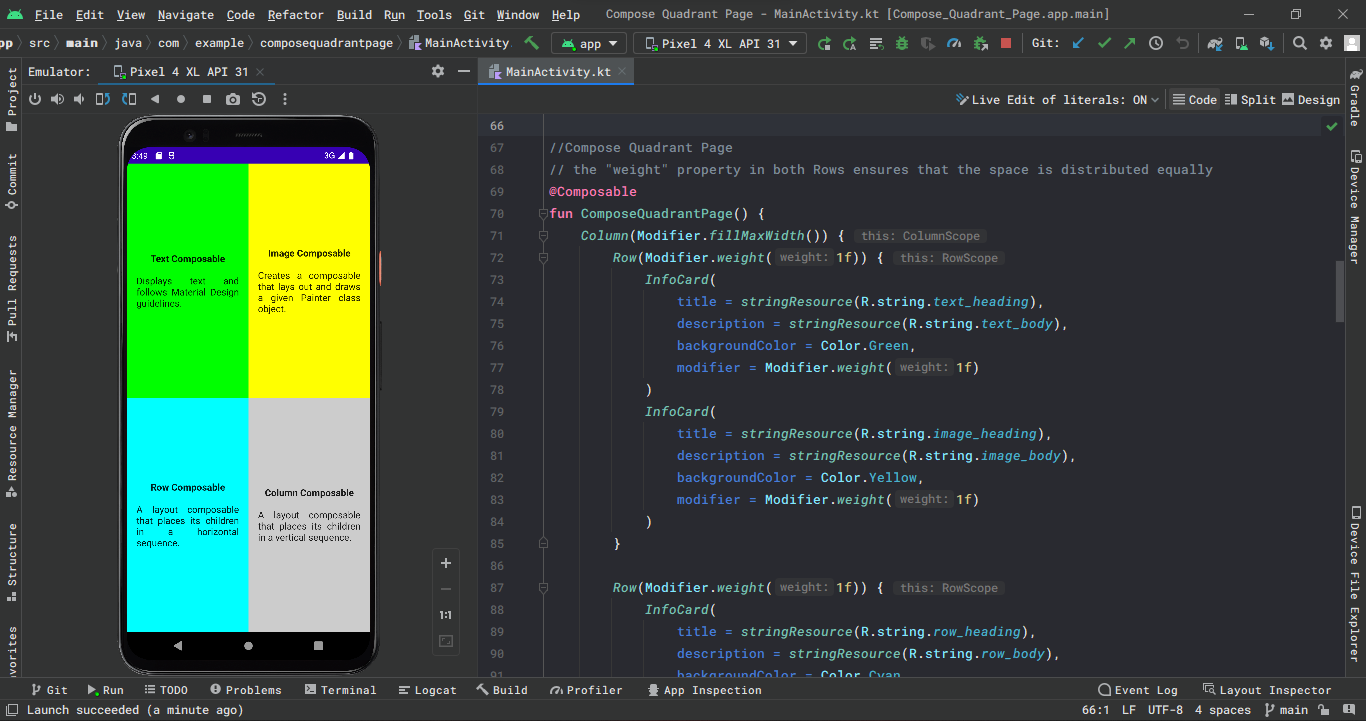Open the Refactor menu

coord(295,14)
